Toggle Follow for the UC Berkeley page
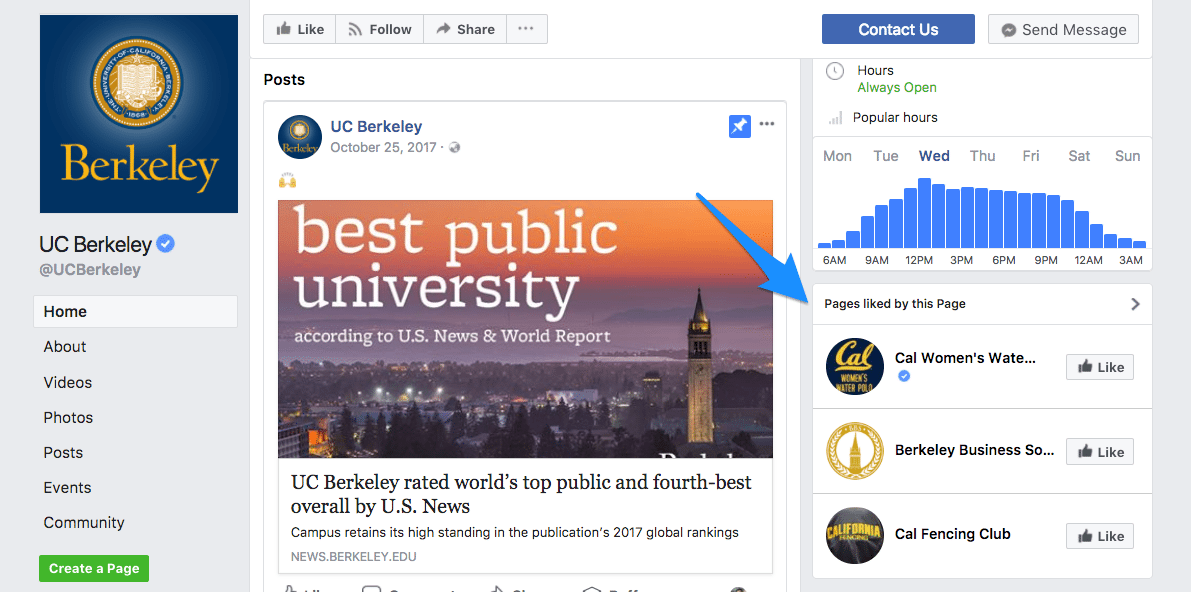 tap(379, 29)
